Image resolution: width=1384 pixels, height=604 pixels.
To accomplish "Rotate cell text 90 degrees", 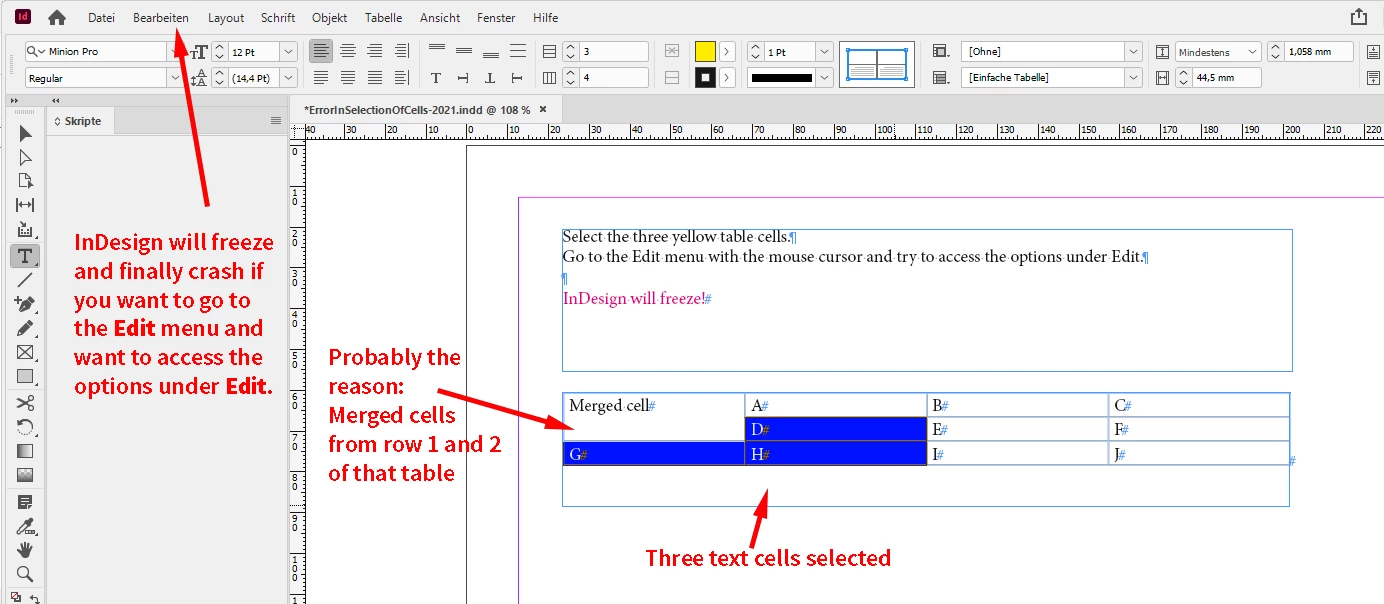I will (463, 78).
